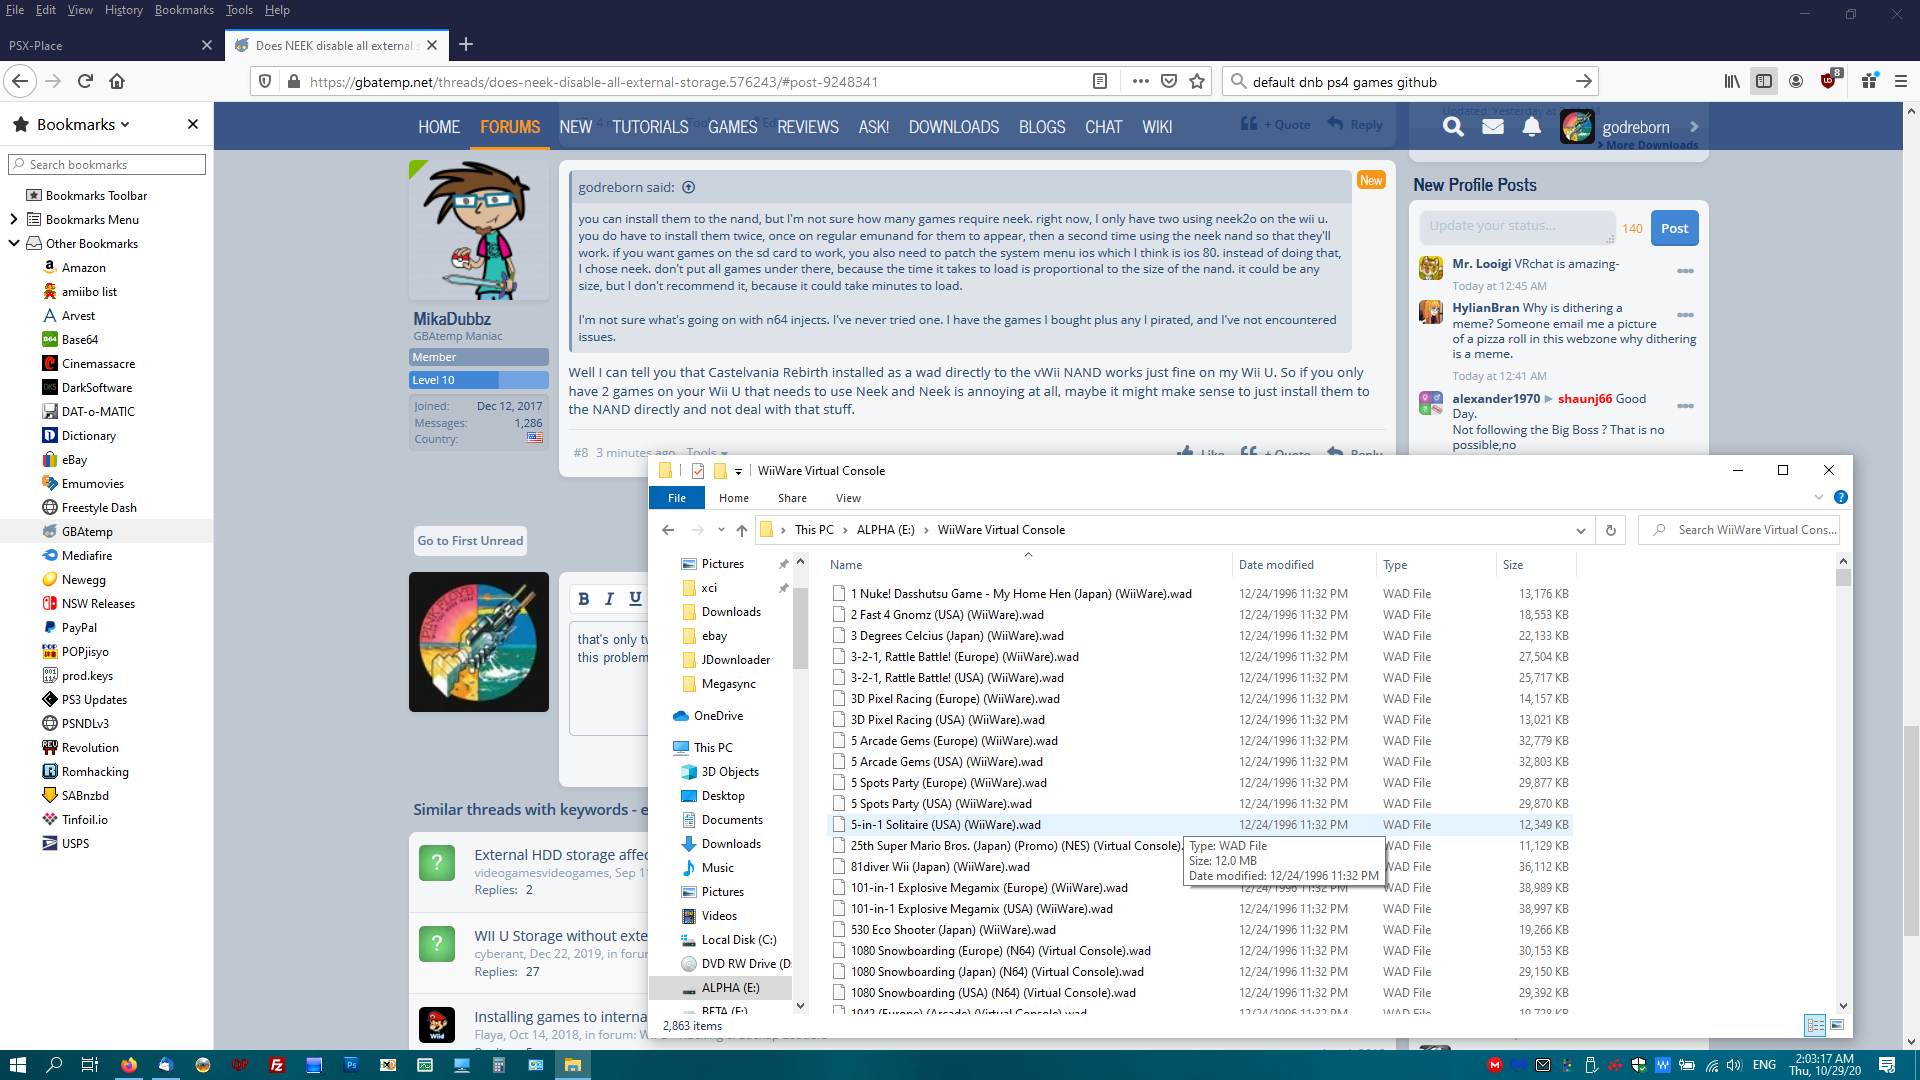Open the Explorer address bar history dropdown

(1581, 530)
